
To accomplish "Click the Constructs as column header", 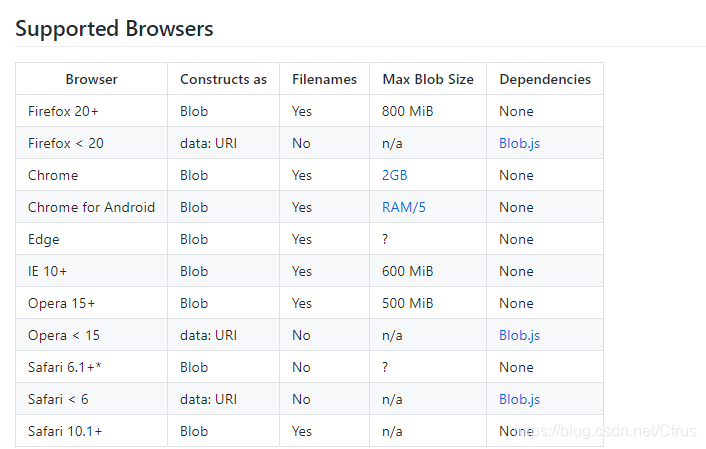I will (223, 79).
